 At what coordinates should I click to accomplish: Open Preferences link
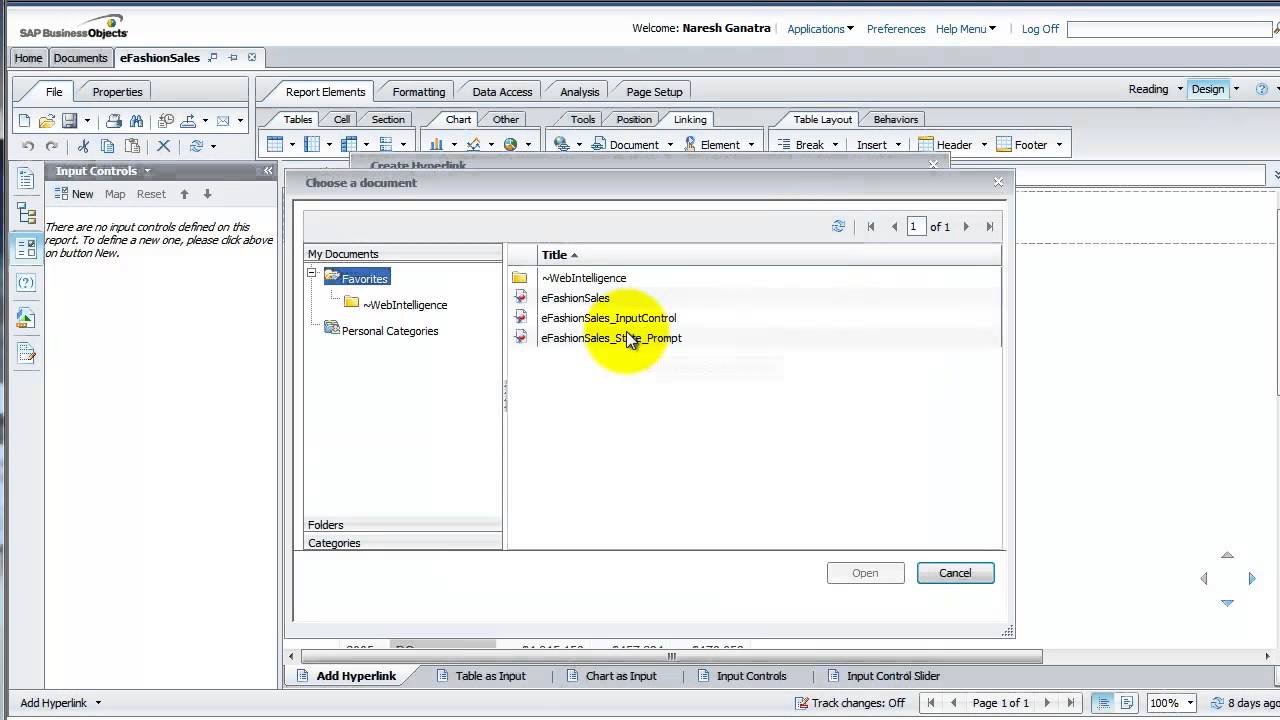(x=895, y=29)
